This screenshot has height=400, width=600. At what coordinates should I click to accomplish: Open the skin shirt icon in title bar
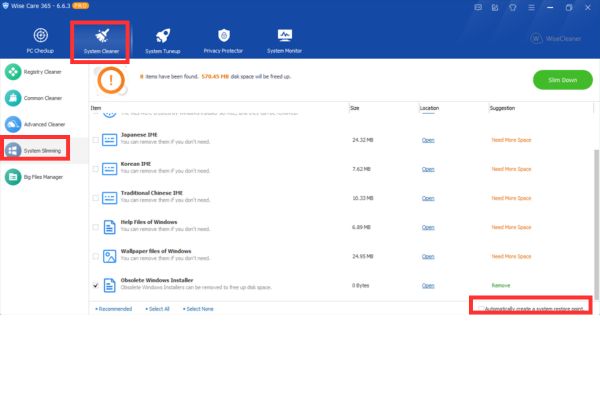pos(513,7)
